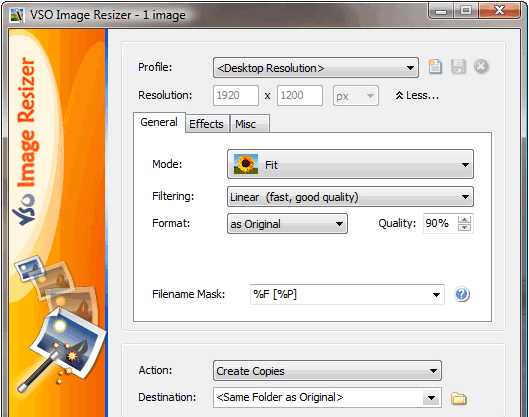Click the new profile icon
The width and height of the screenshot is (529, 417).
[x=435, y=66]
